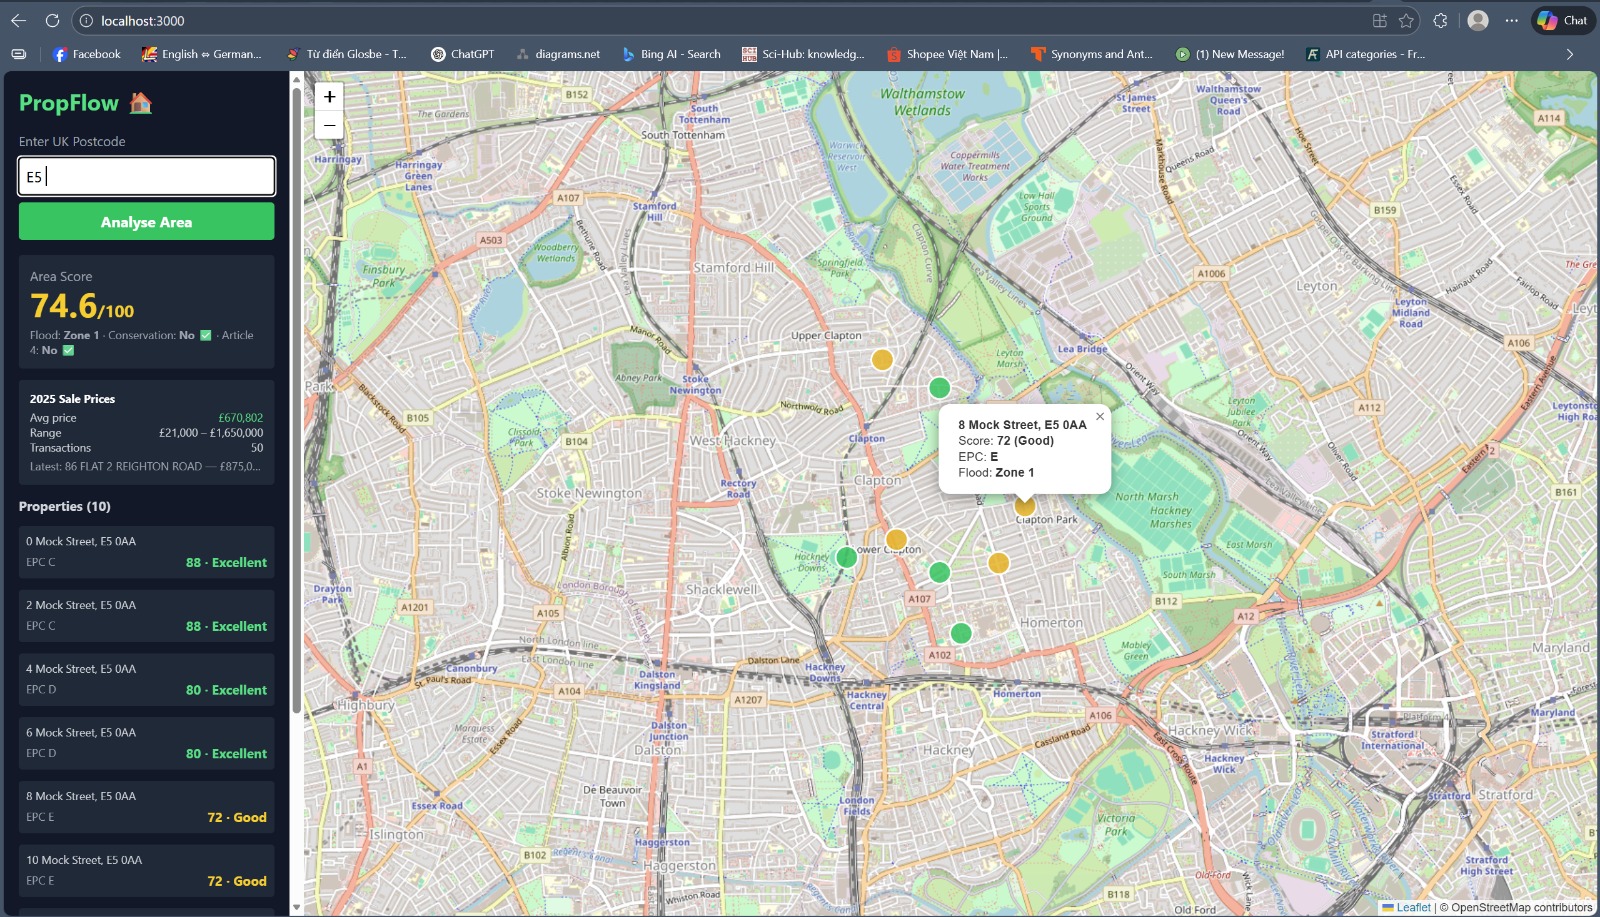Select the green marker above Homerton
The height and width of the screenshot is (917, 1600).
pyautogui.click(x=961, y=633)
